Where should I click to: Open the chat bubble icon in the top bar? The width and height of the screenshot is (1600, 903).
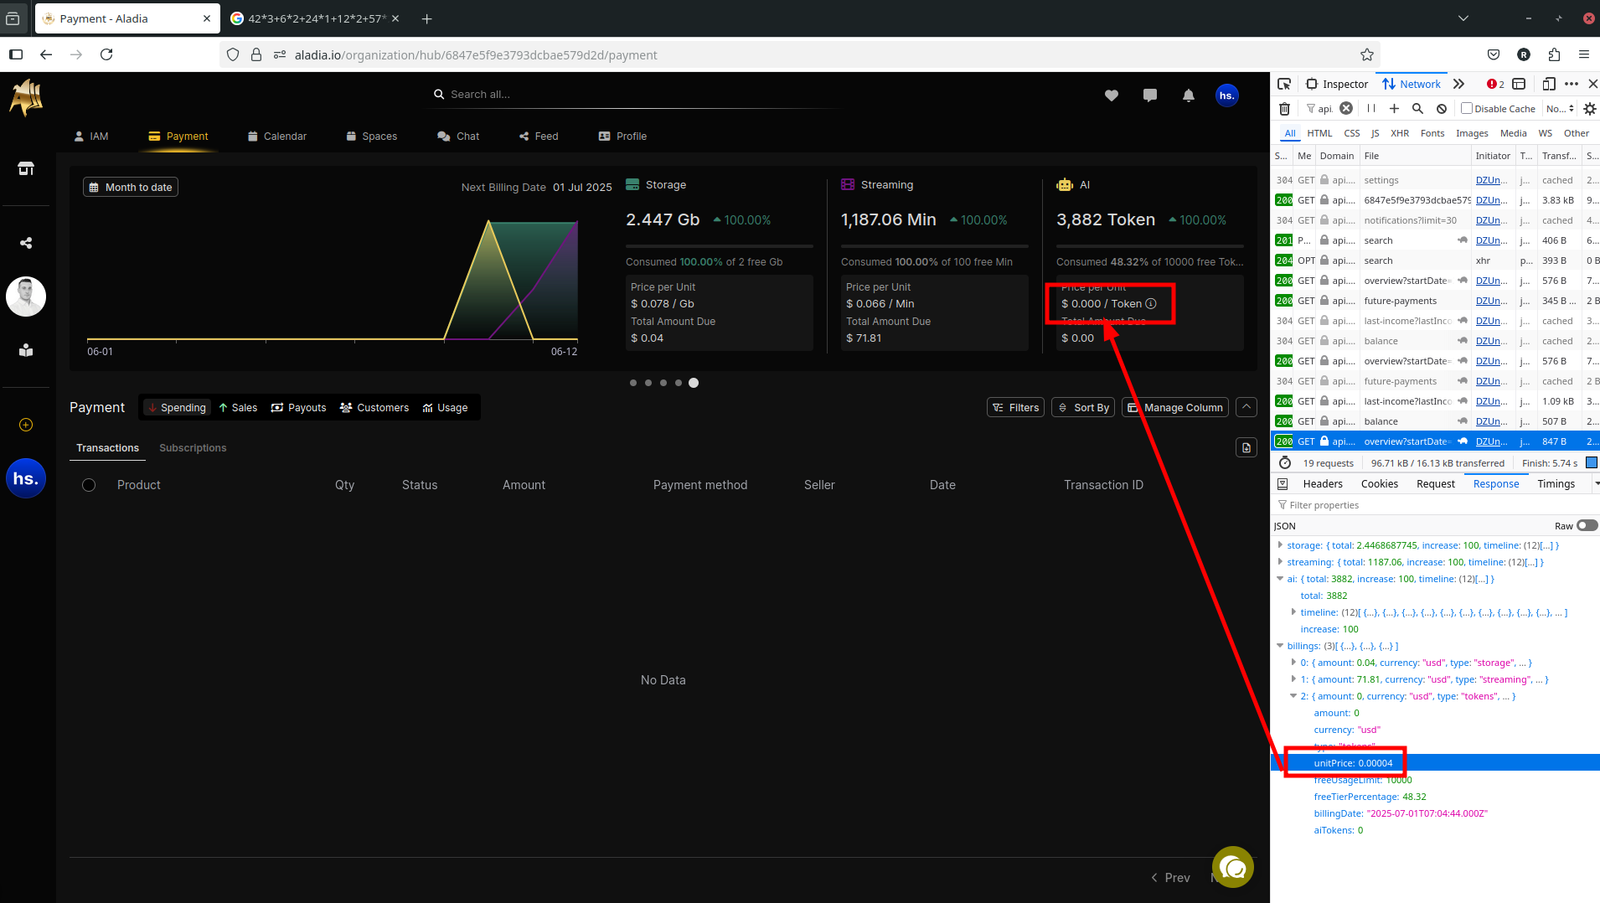pyautogui.click(x=1150, y=95)
